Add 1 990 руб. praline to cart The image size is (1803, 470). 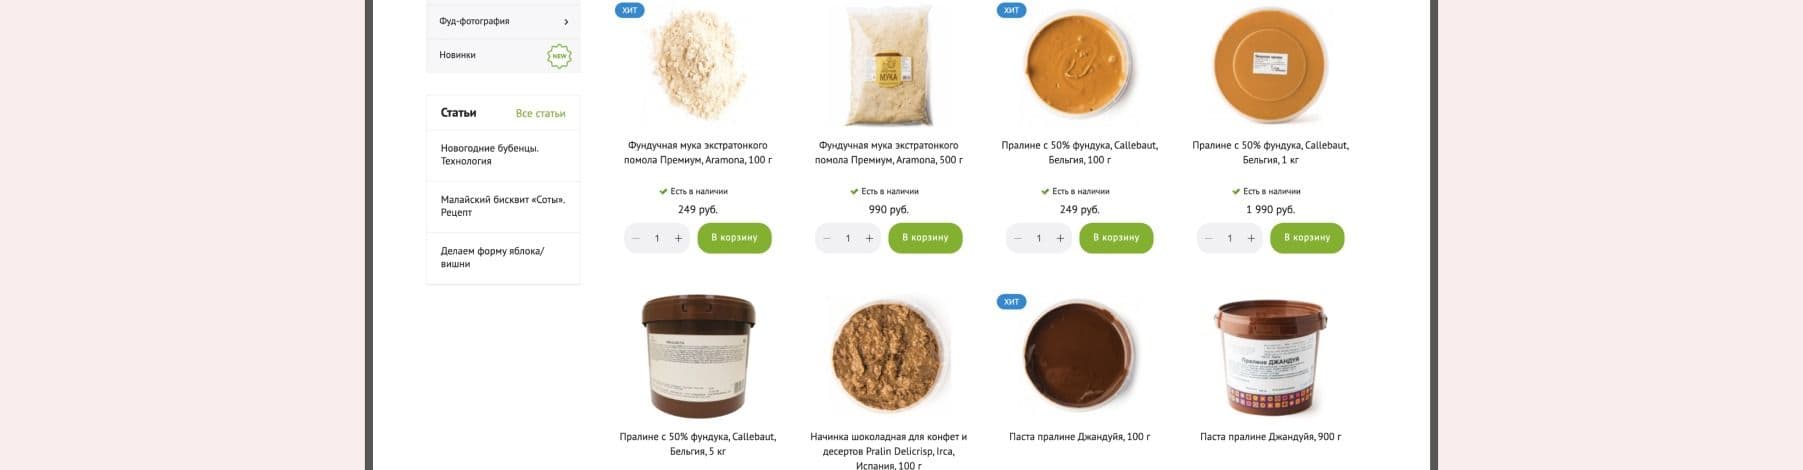tap(1307, 238)
